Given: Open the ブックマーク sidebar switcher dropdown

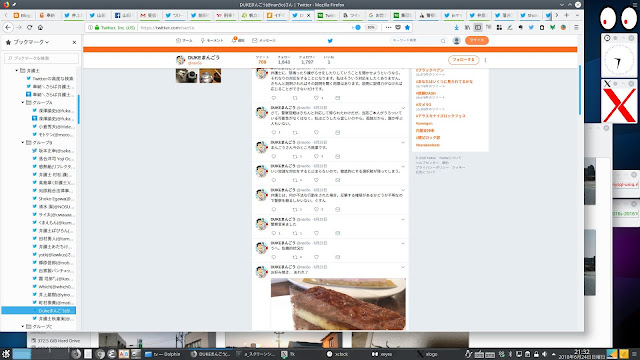Looking at the screenshot, I should pyautogui.click(x=31, y=42).
